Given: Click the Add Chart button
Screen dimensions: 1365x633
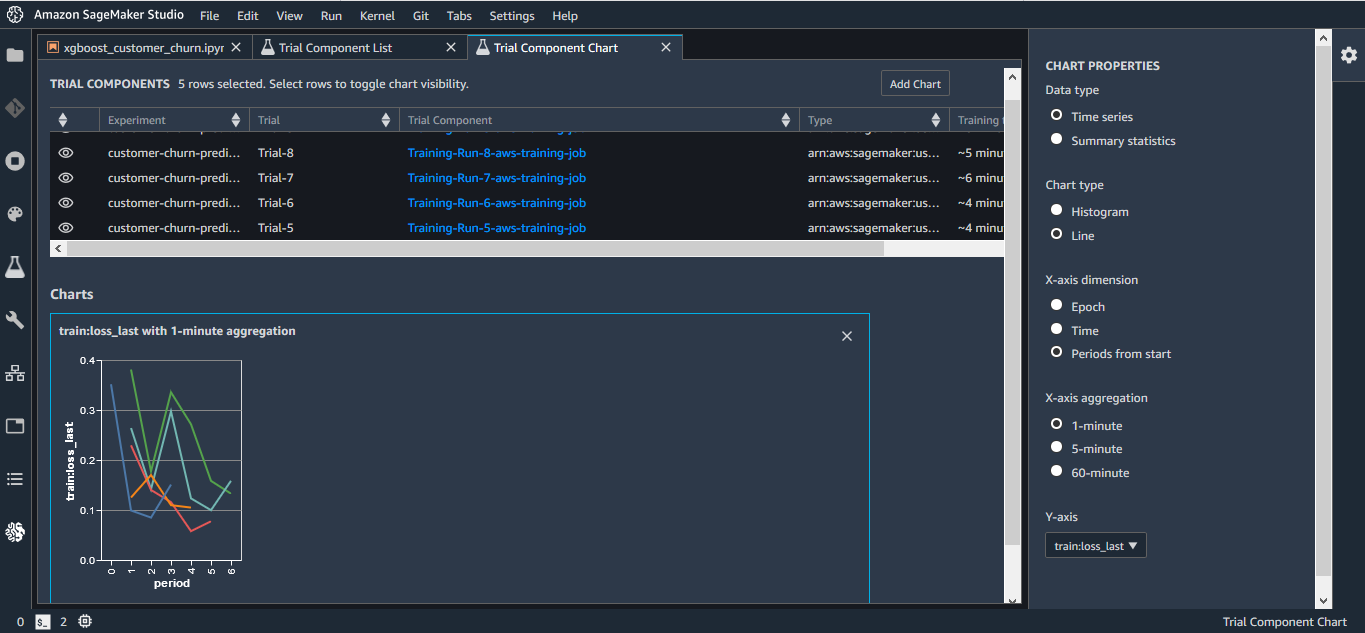Looking at the screenshot, I should pyautogui.click(x=915, y=84).
